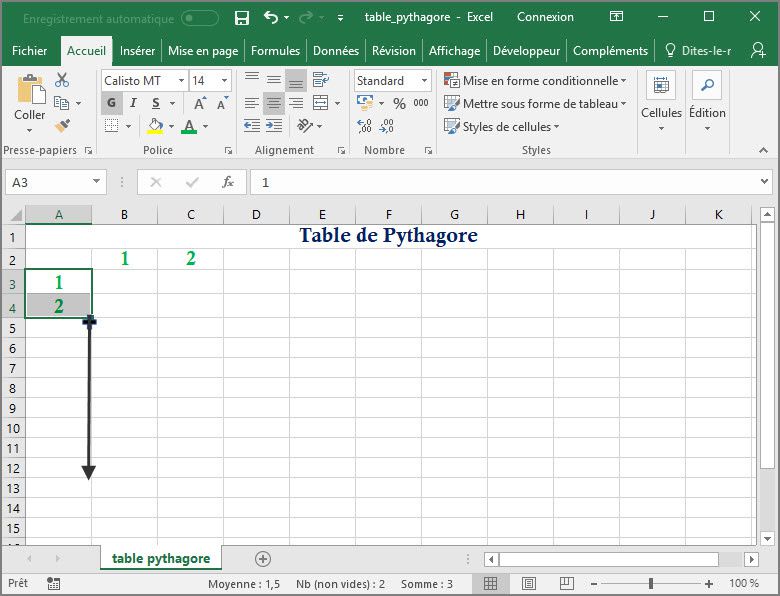This screenshot has width=780, height=596.
Task: Open the Formules ribbon tab
Action: (275, 51)
